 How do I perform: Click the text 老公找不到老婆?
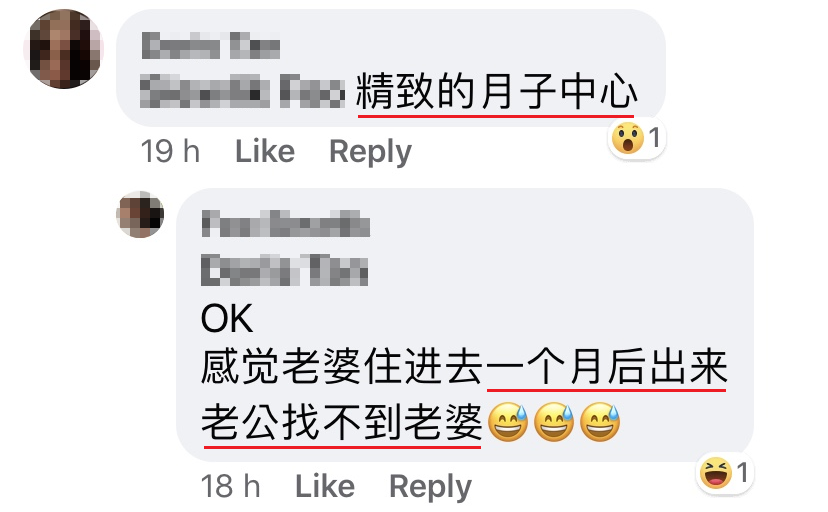pos(342,422)
